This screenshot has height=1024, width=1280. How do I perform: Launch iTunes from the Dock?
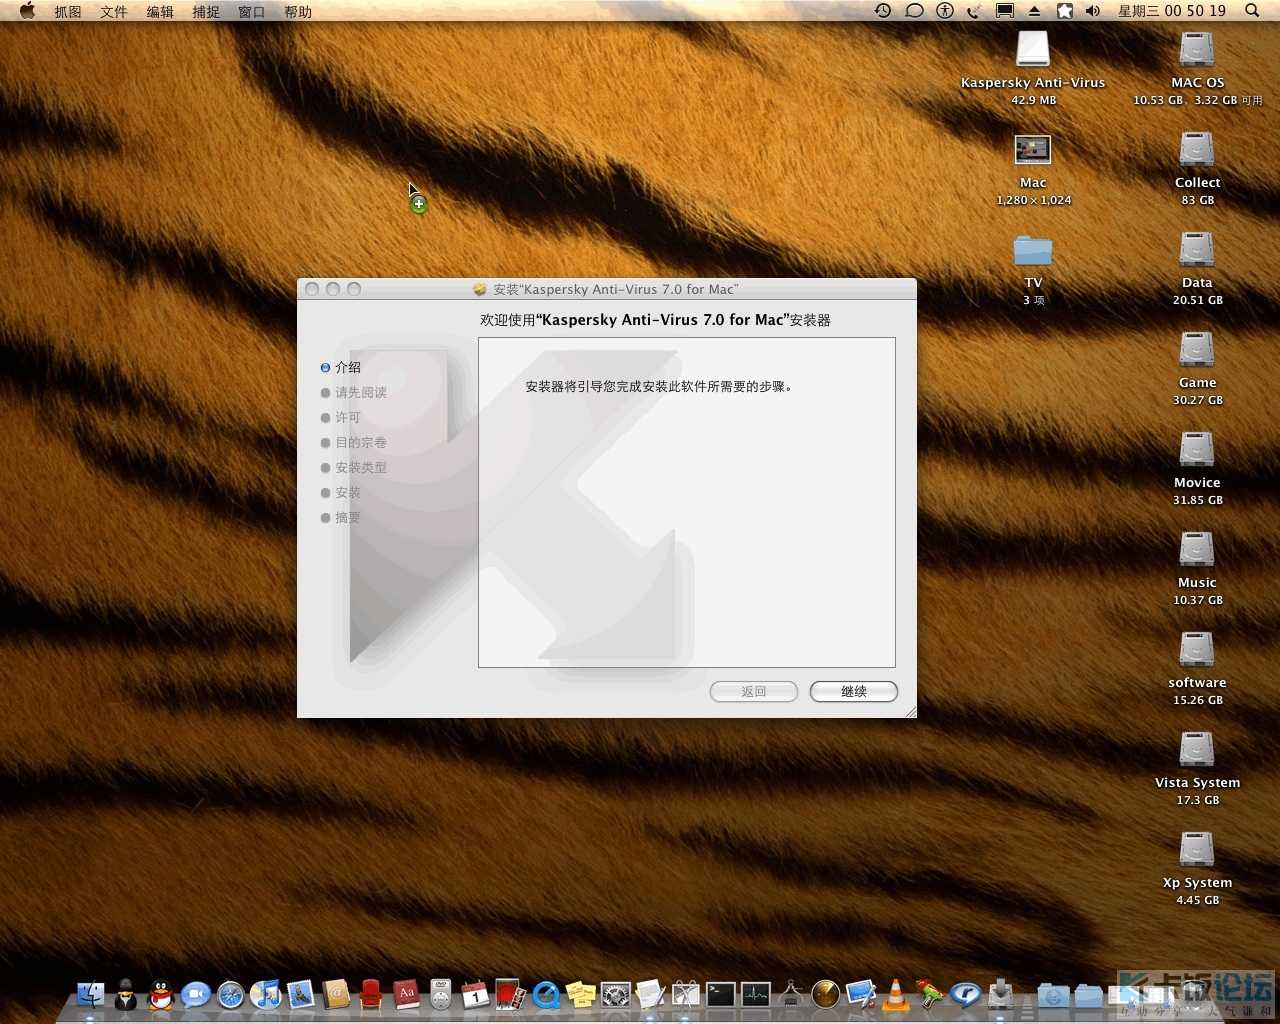266,994
